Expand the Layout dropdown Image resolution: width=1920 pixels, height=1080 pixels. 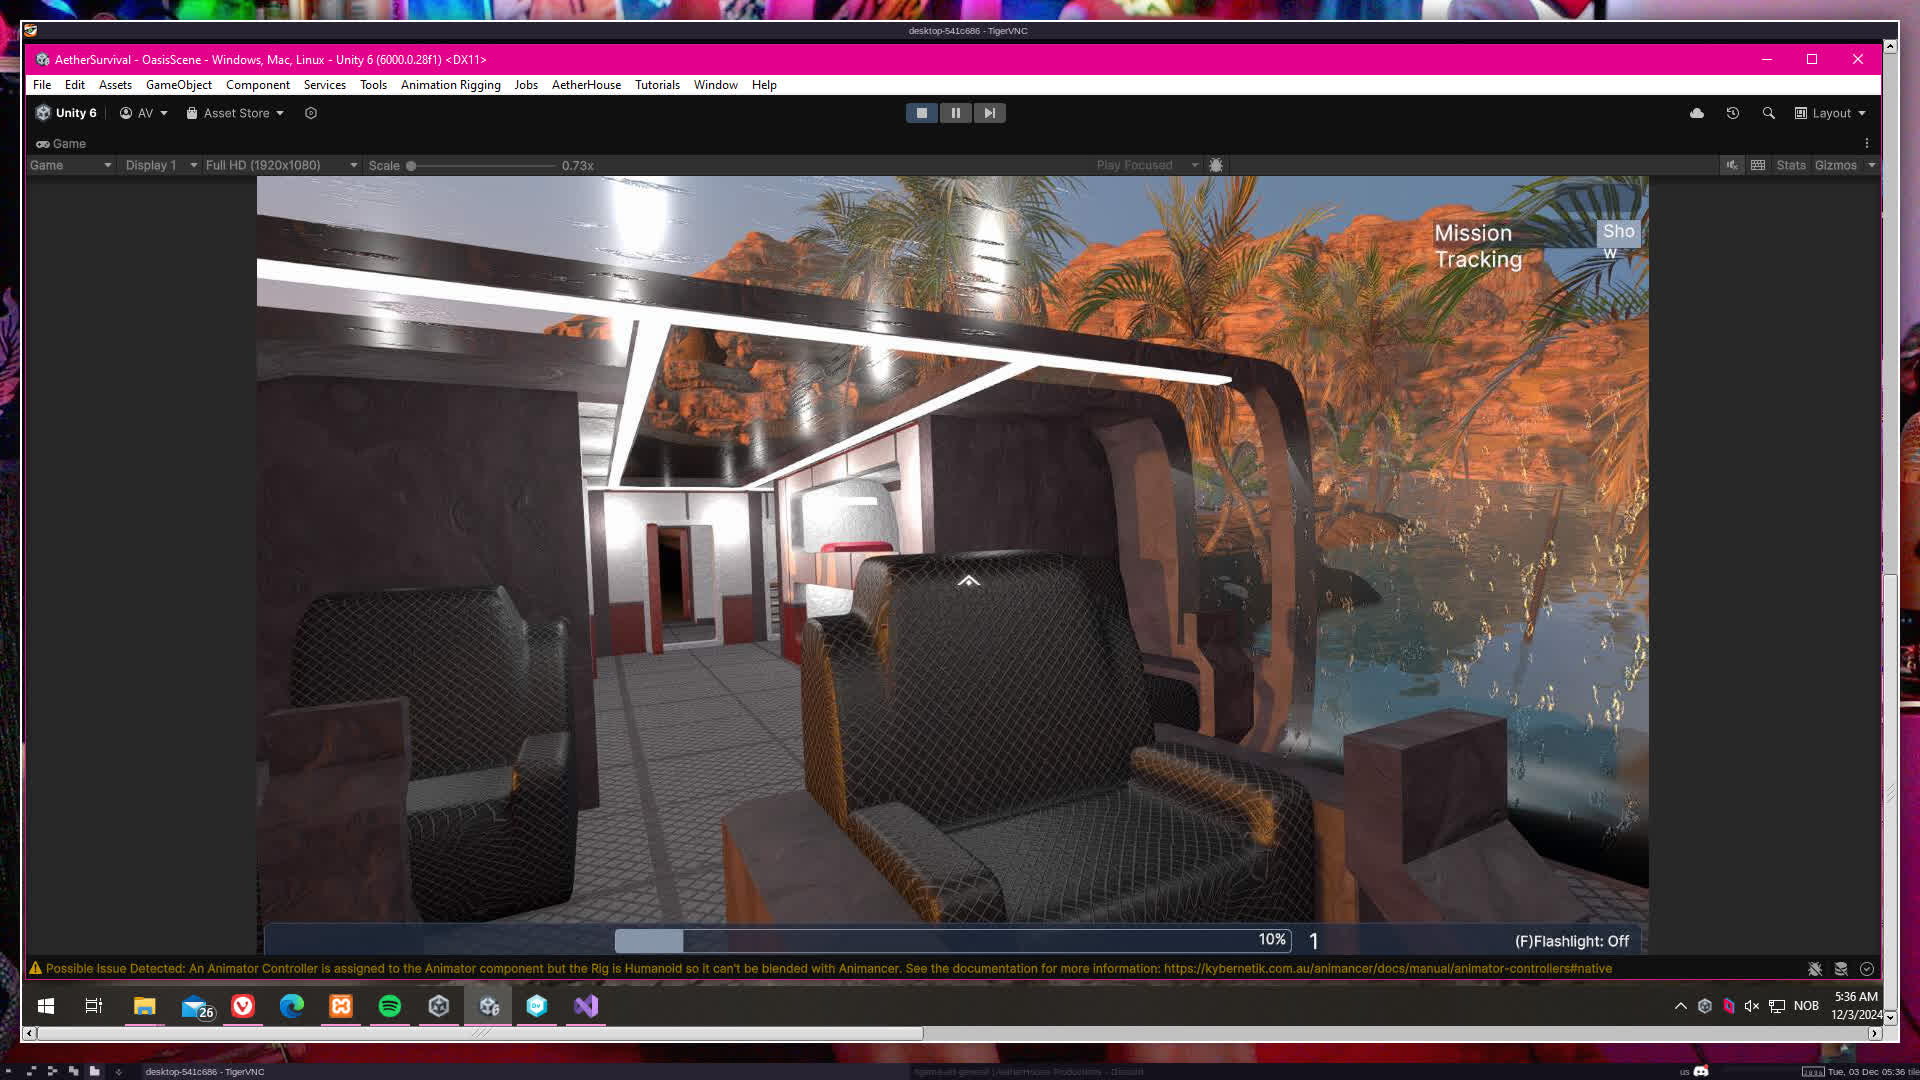(x=1831, y=113)
